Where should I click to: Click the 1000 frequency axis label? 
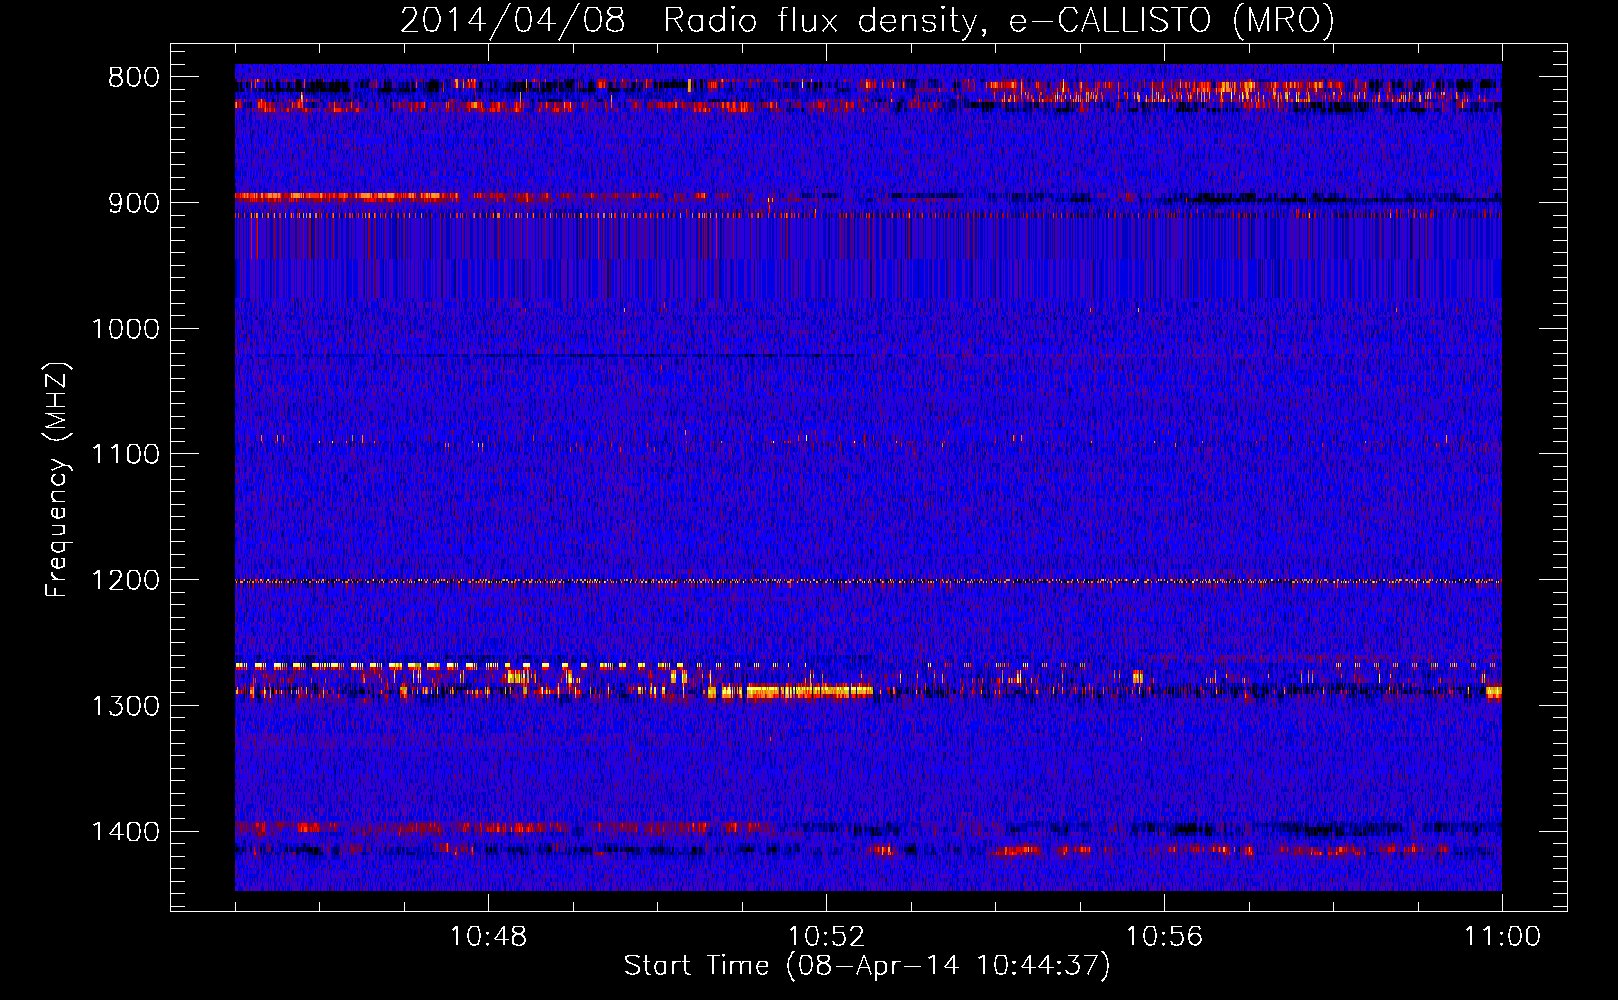click(125, 329)
